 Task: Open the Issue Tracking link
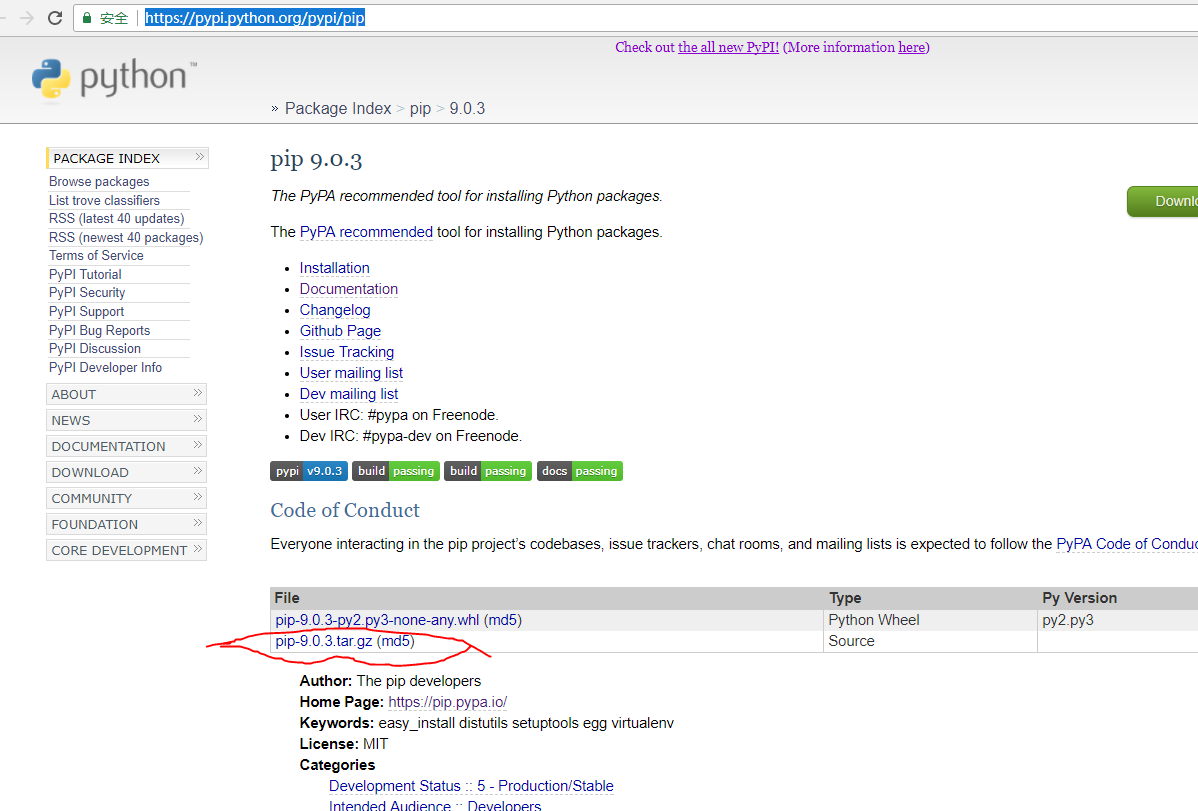point(347,352)
